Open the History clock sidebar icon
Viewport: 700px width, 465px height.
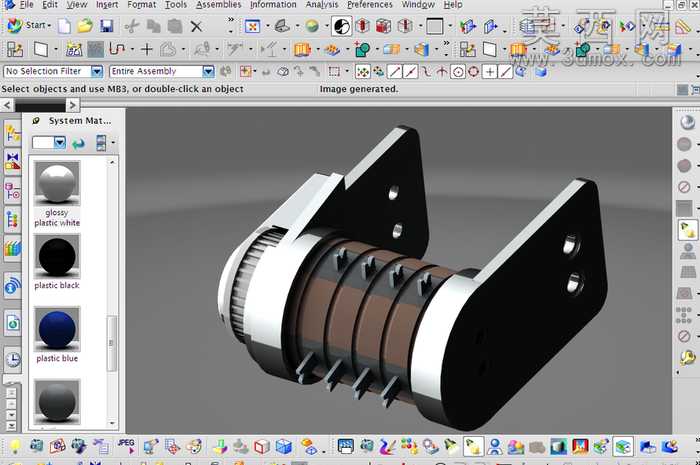[x=13, y=359]
